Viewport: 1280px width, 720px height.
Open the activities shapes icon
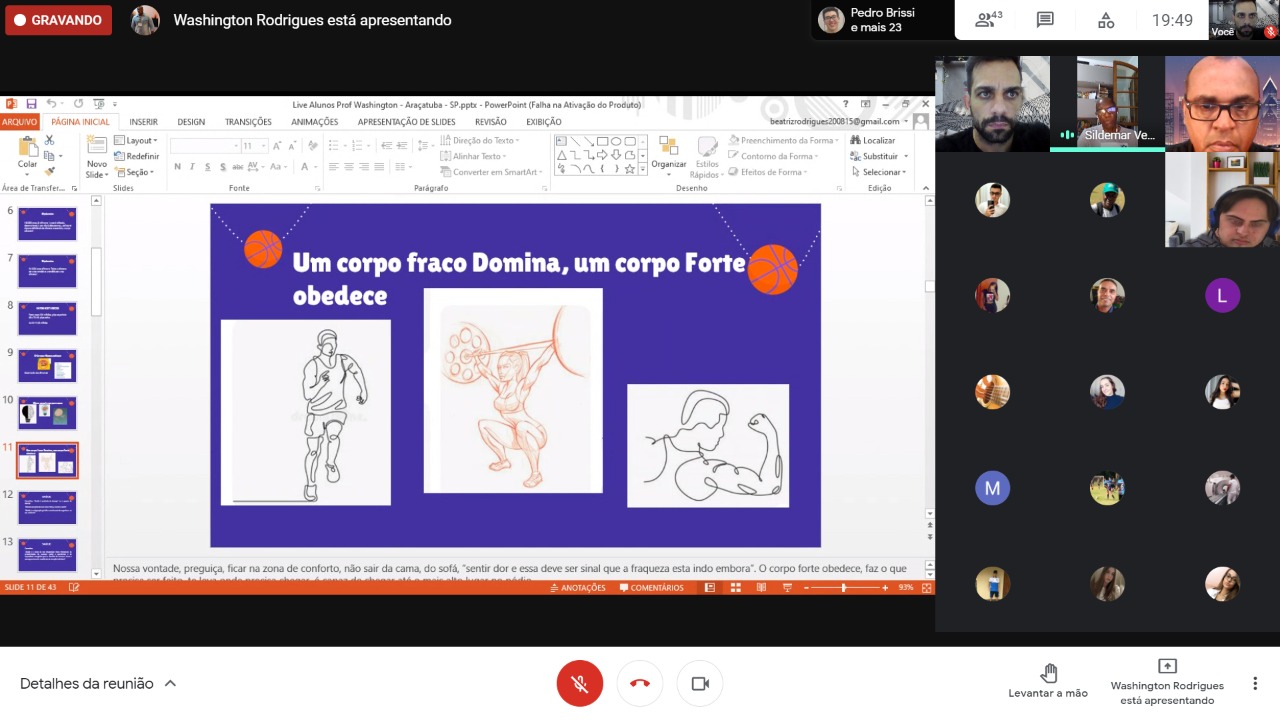point(1106,20)
